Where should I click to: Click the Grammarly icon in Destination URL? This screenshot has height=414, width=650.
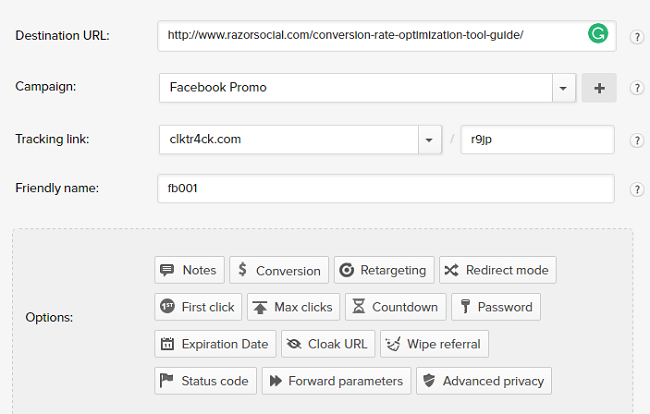point(597,35)
